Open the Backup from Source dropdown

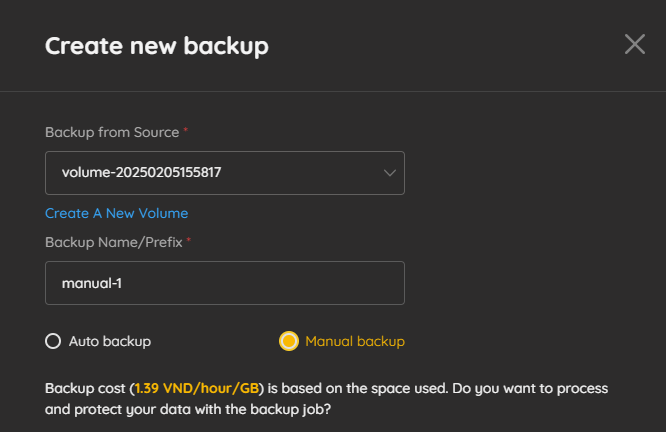click(x=225, y=173)
